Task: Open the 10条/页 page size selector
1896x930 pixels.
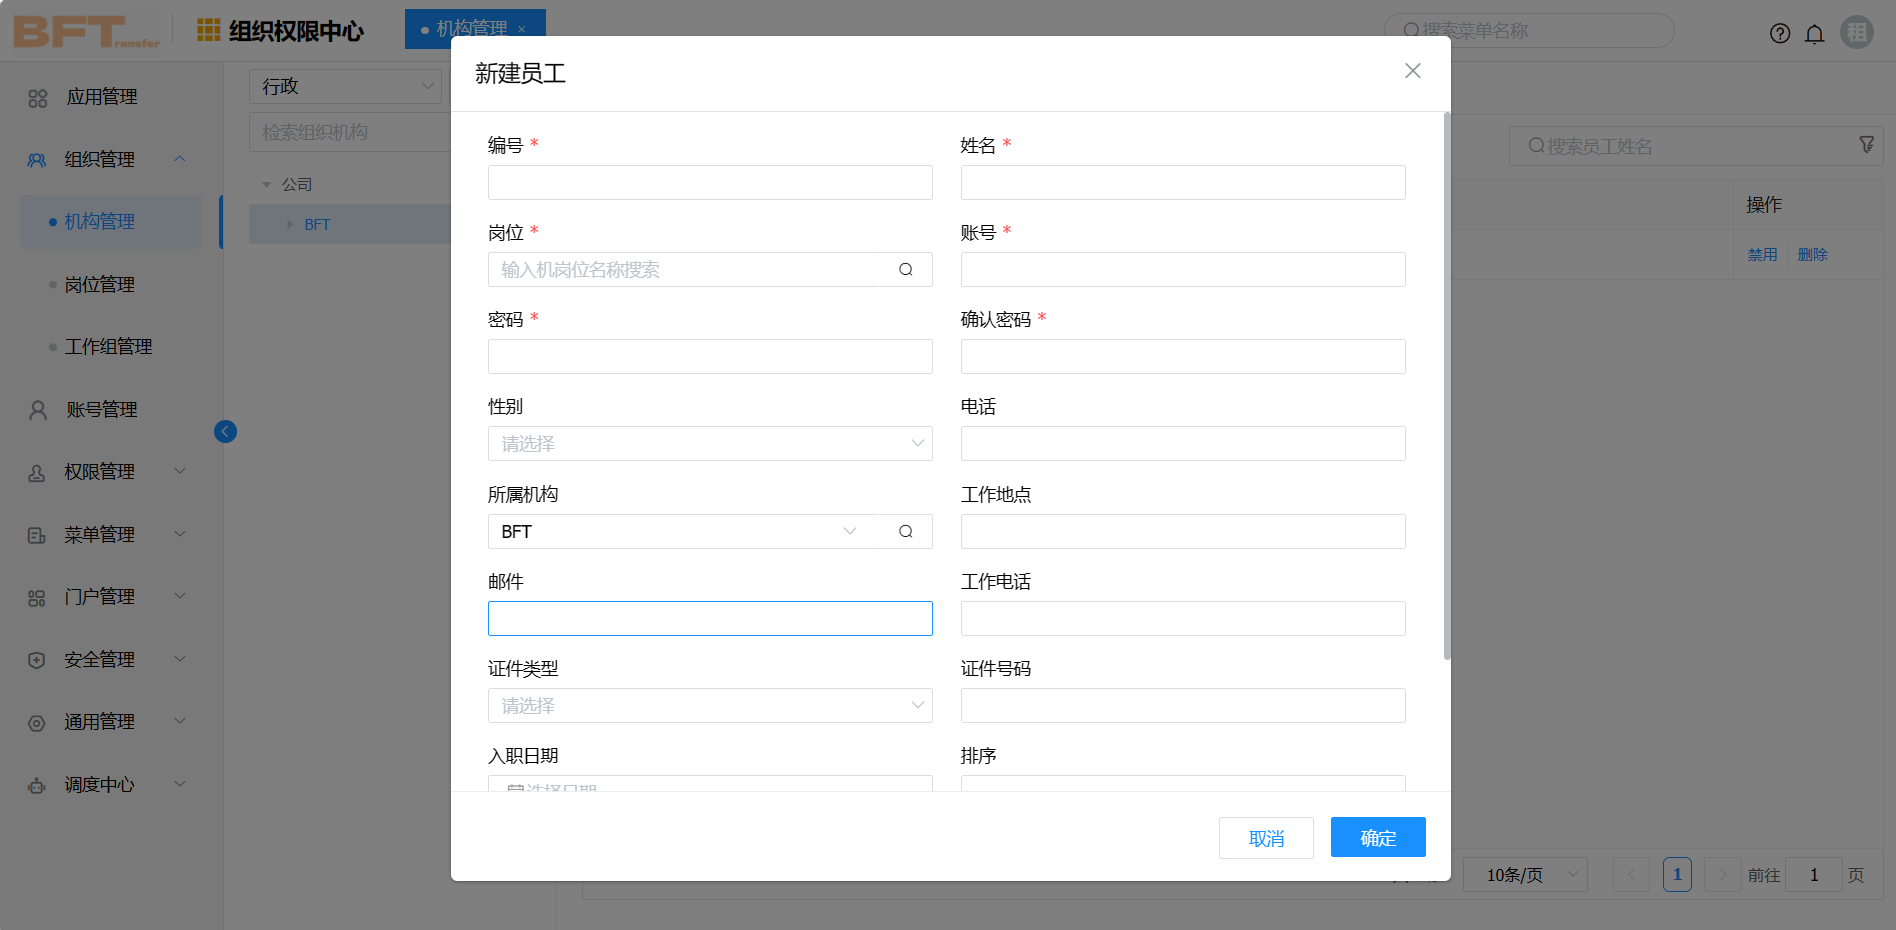Action: [x=1525, y=875]
